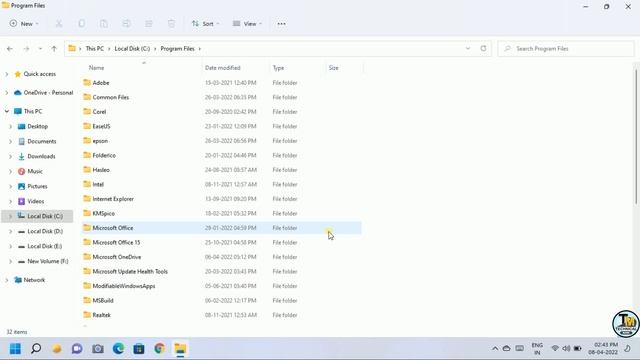This screenshot has width=640, height=360.
Task: Open address bar history dropdown
Action: coord(468,49)
